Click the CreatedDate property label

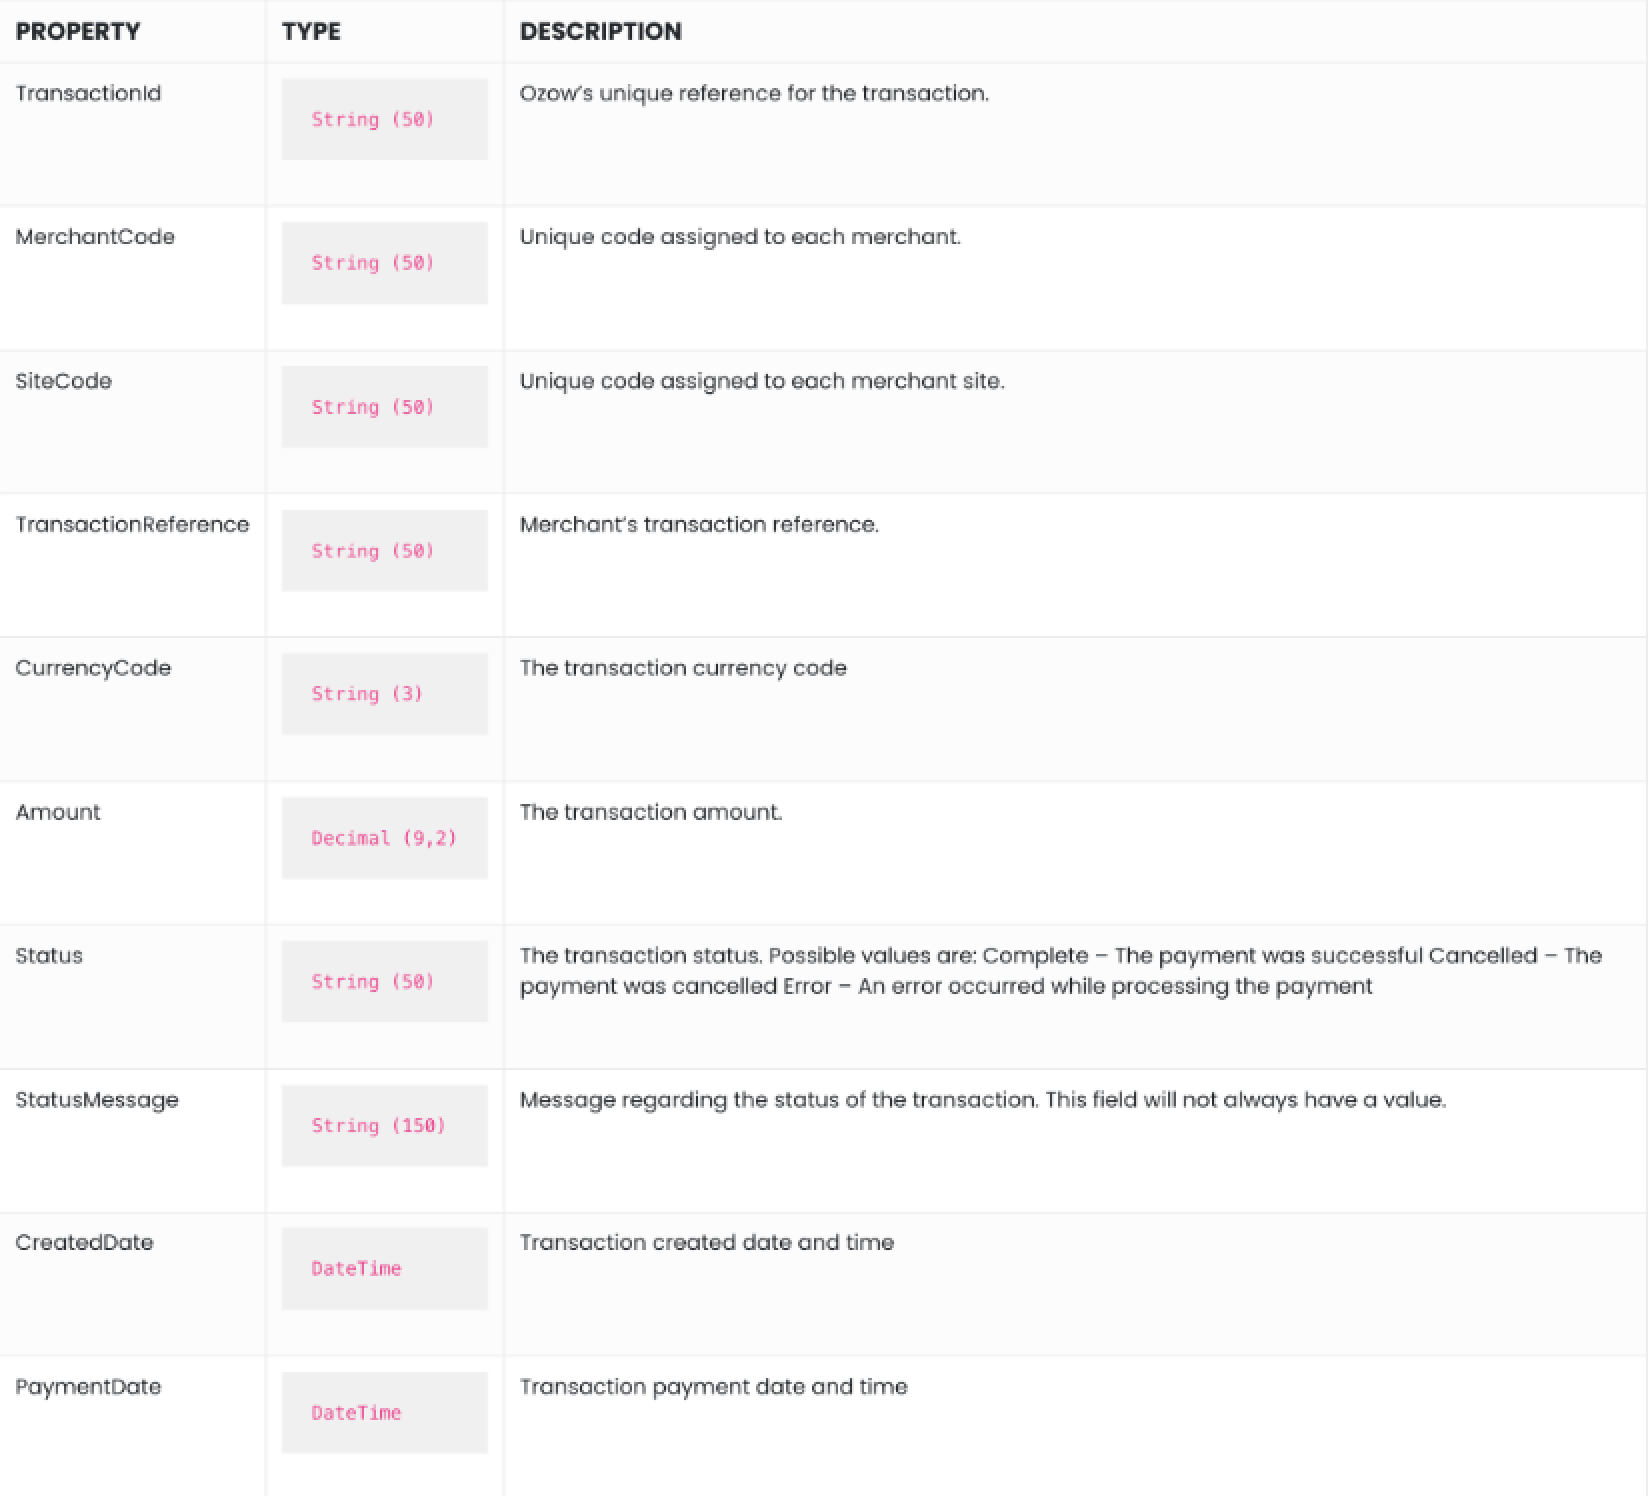point(84,1242)
